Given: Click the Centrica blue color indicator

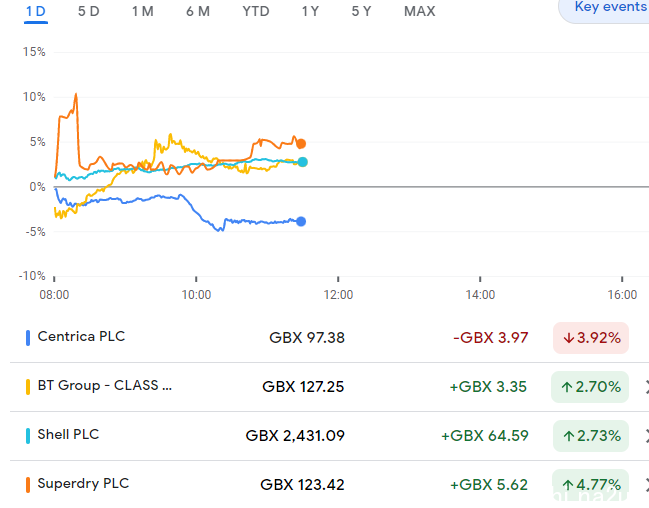Looking at the screenshot, I should click(28, 337).
